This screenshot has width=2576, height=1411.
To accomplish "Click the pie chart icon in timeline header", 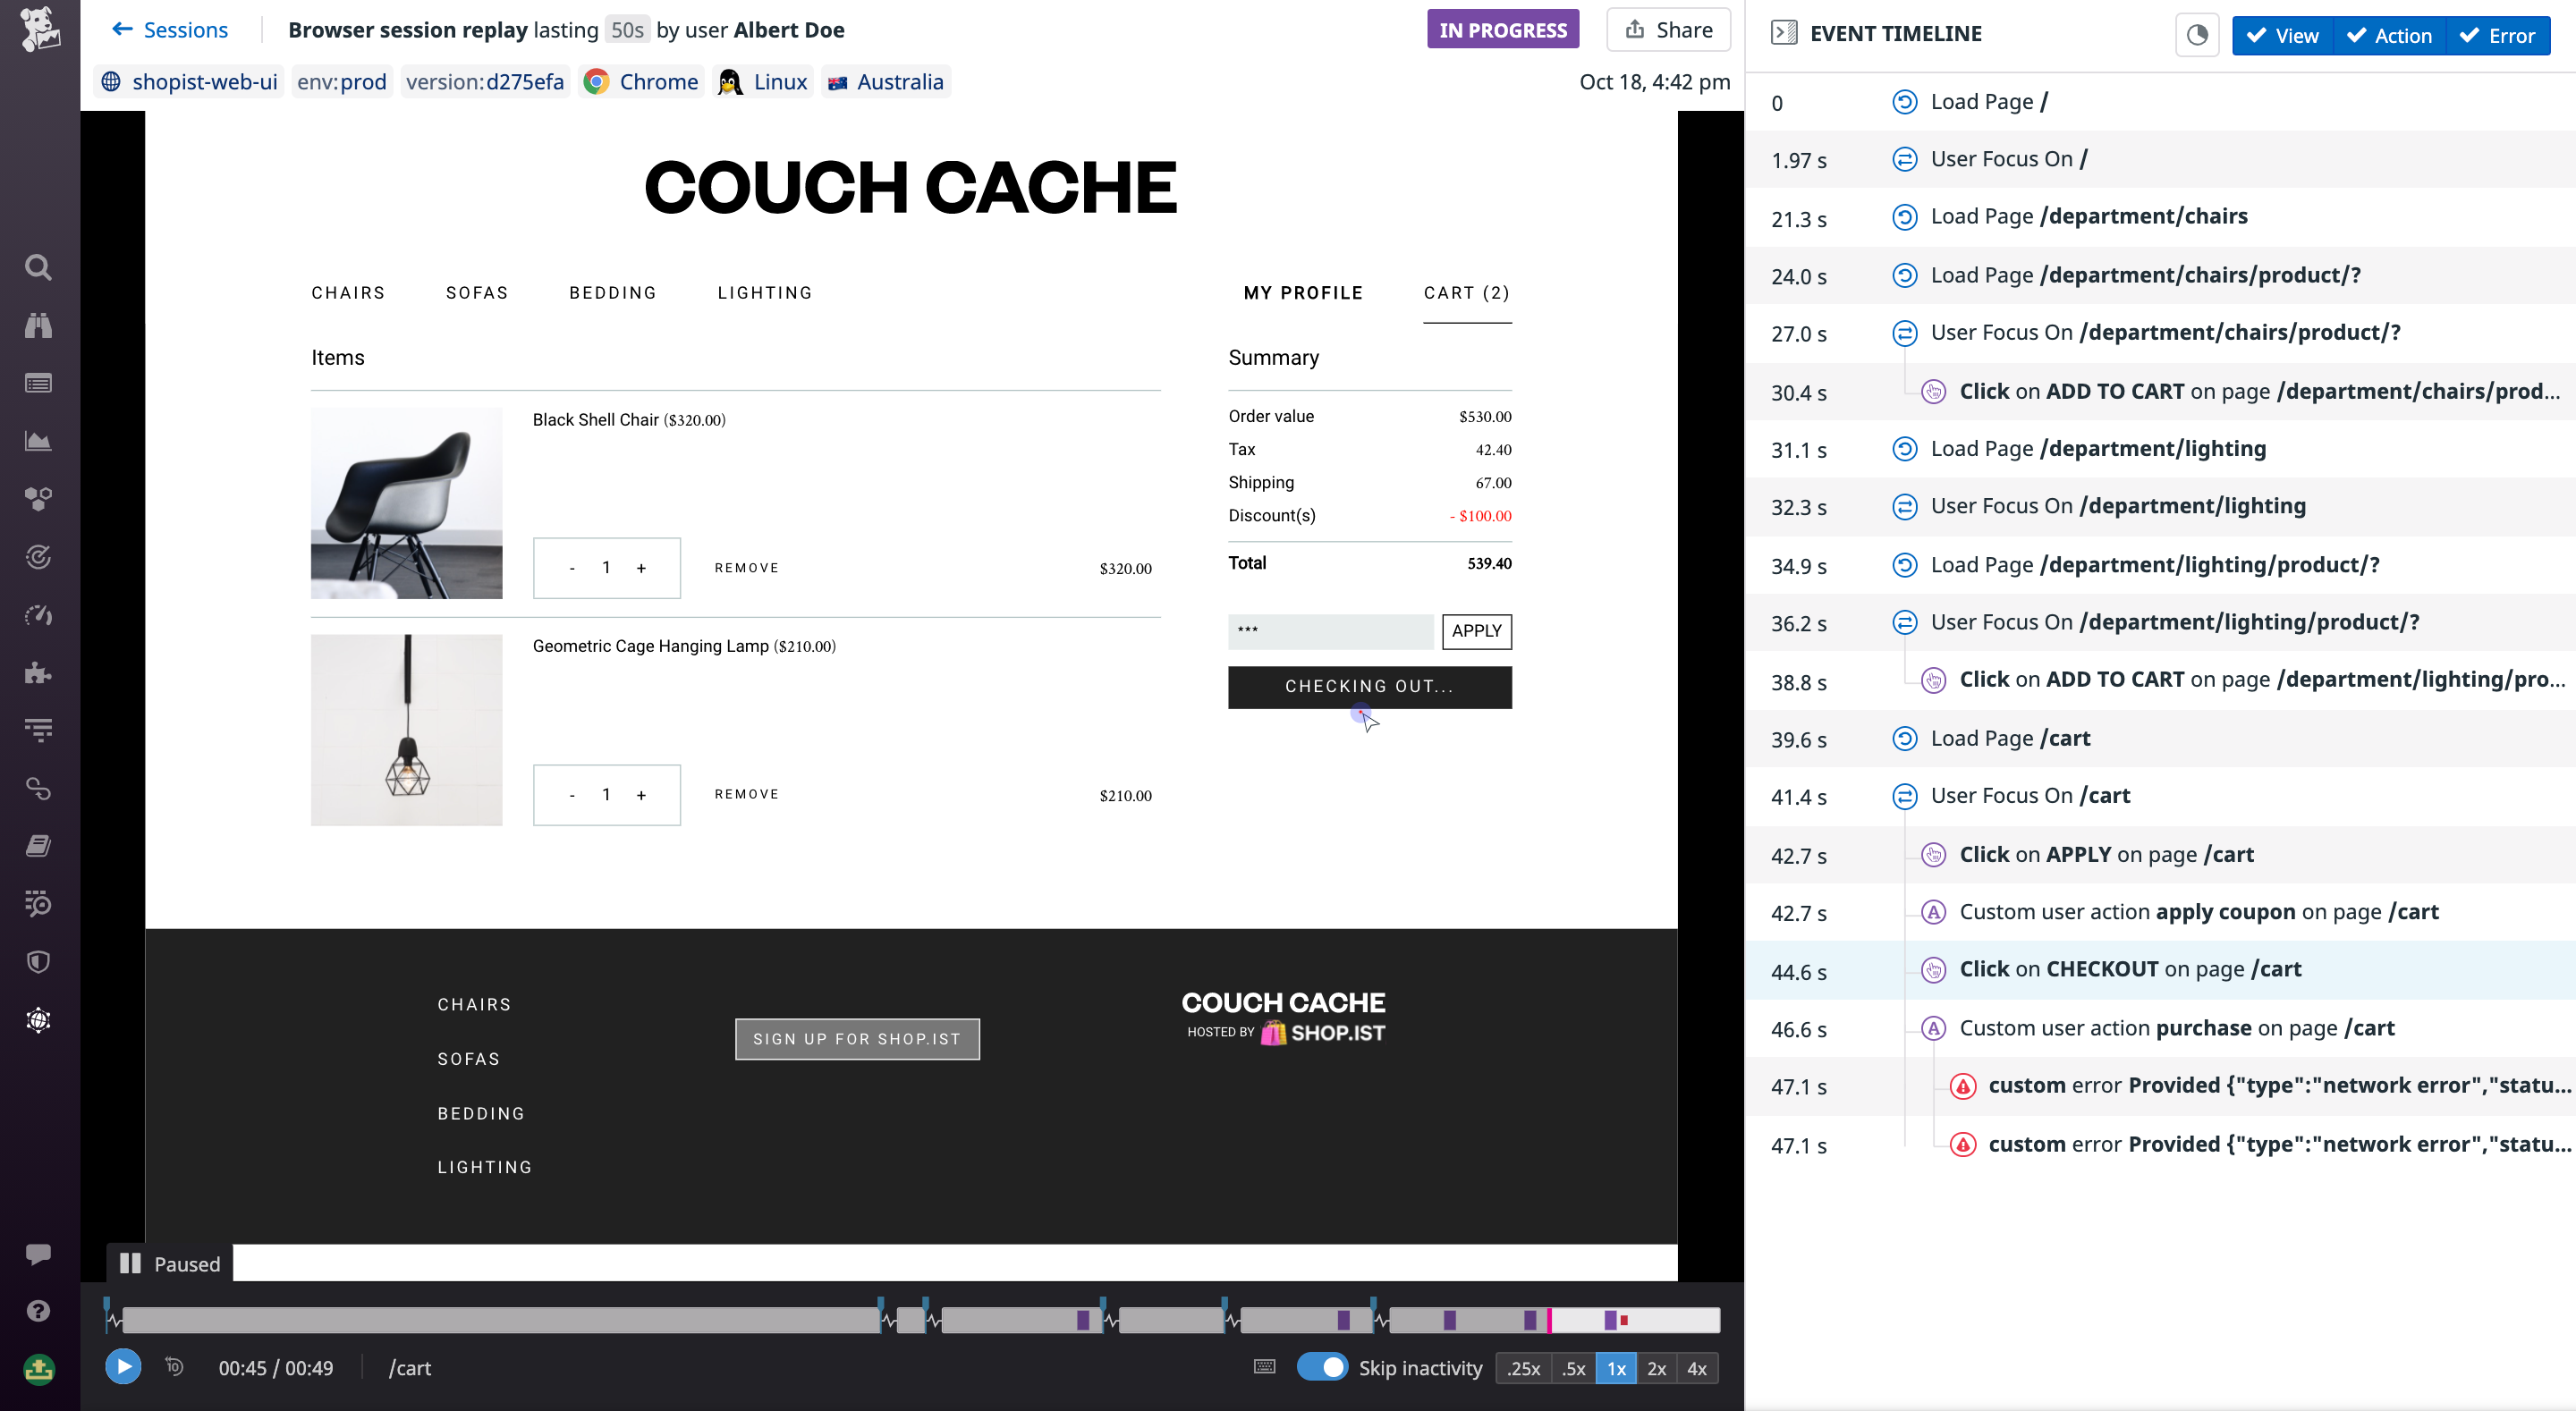I will click(x=2197, y=35).
